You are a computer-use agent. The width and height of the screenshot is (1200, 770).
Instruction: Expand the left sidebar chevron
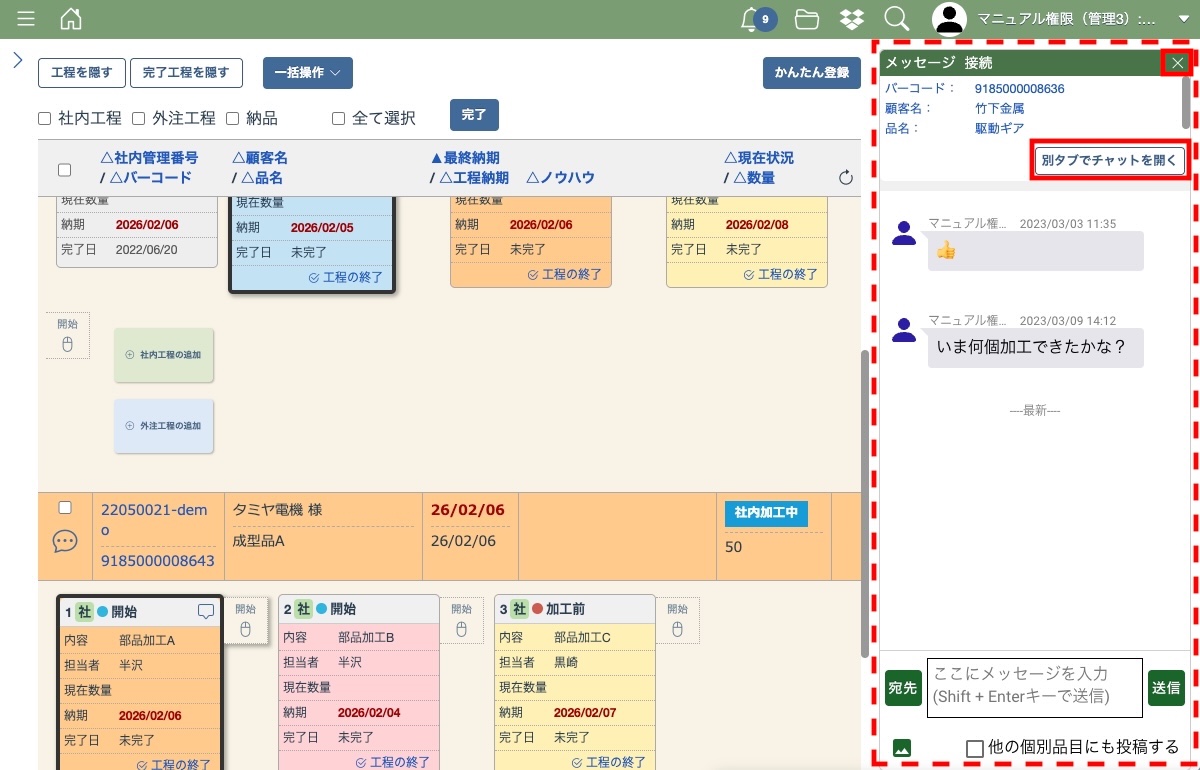(x=17, y=60)
